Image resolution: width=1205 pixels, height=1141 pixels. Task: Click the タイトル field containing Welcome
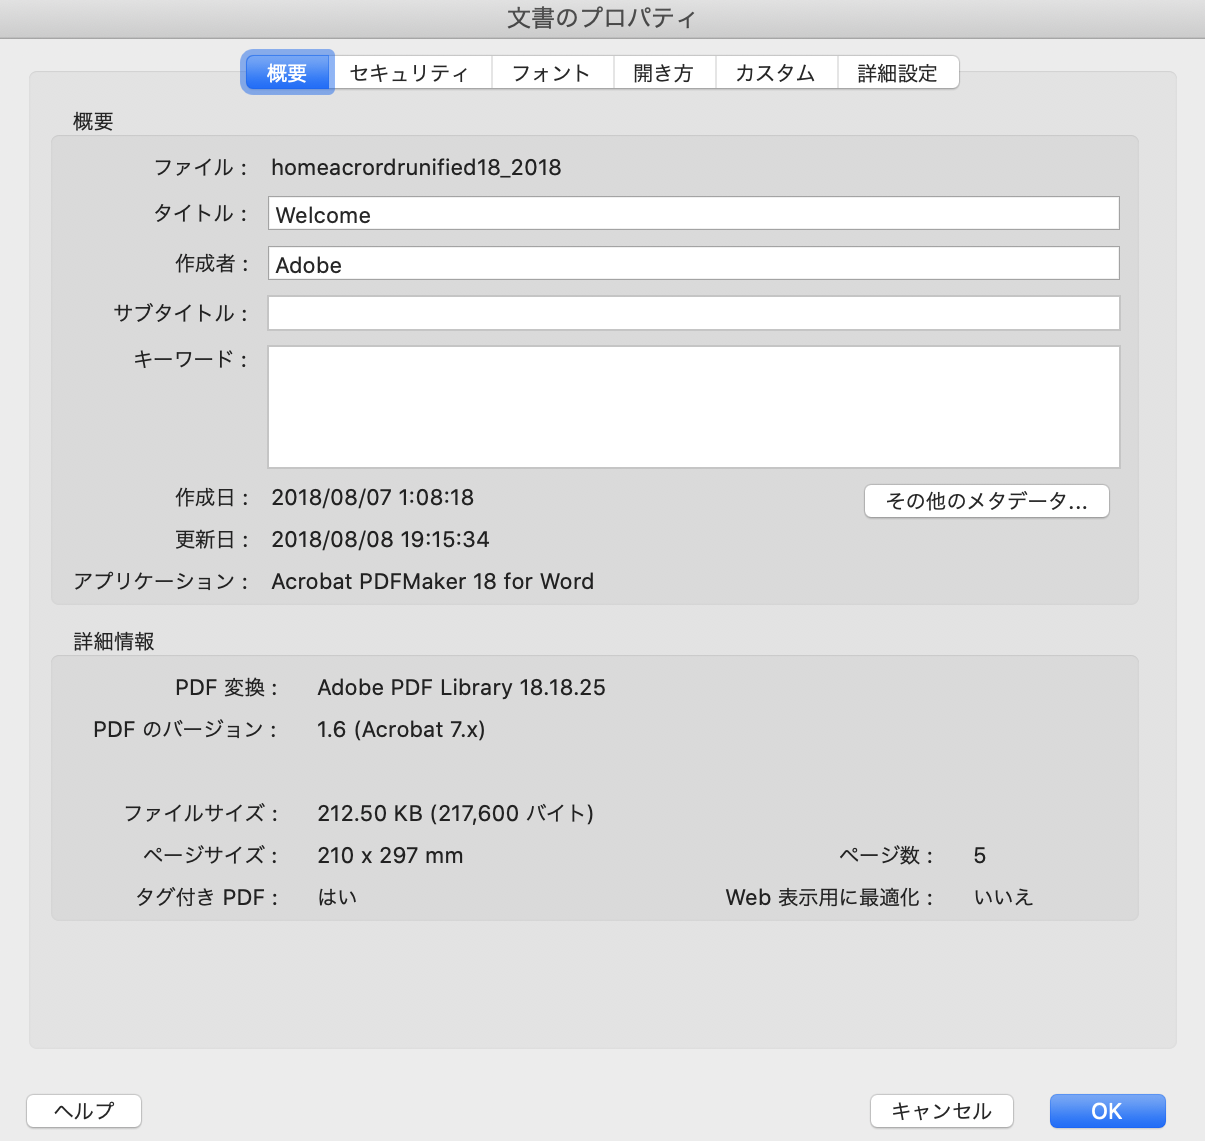(x=693, y=214)
